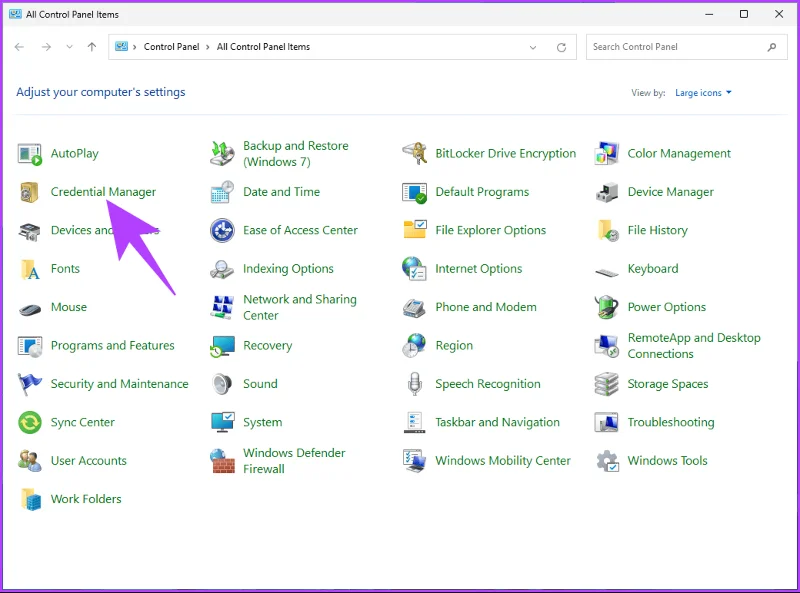Click the Sound speaker icon
This screenshot has width=800, height=593.
click(222, 384)
